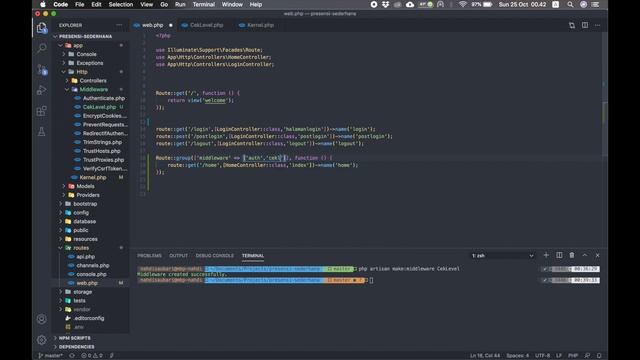The width and height of the screenshot is (640, 360).
Task: Open the Search view in activity bar
Action: [x=42, y=48]
